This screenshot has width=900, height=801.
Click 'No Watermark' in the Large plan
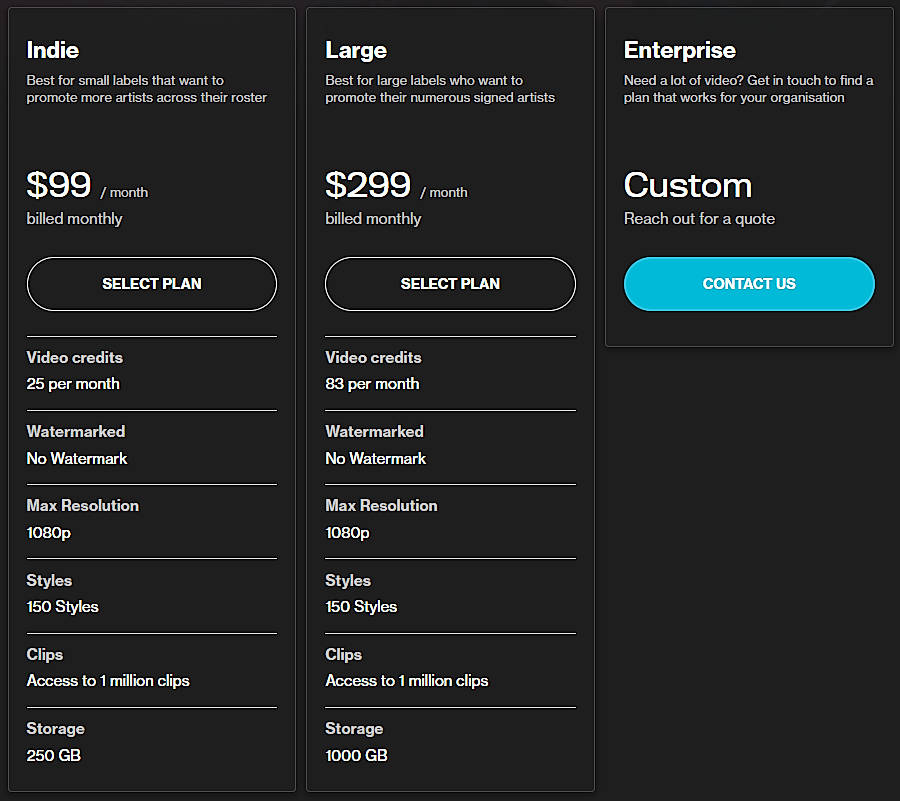375,458
